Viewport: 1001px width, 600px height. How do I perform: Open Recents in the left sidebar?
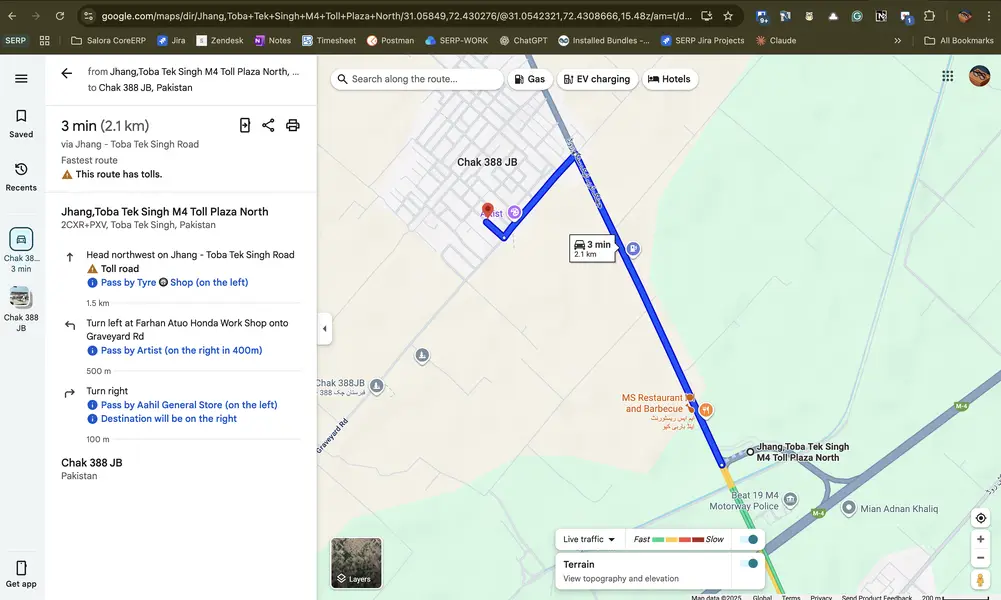(x=21, y=176)
